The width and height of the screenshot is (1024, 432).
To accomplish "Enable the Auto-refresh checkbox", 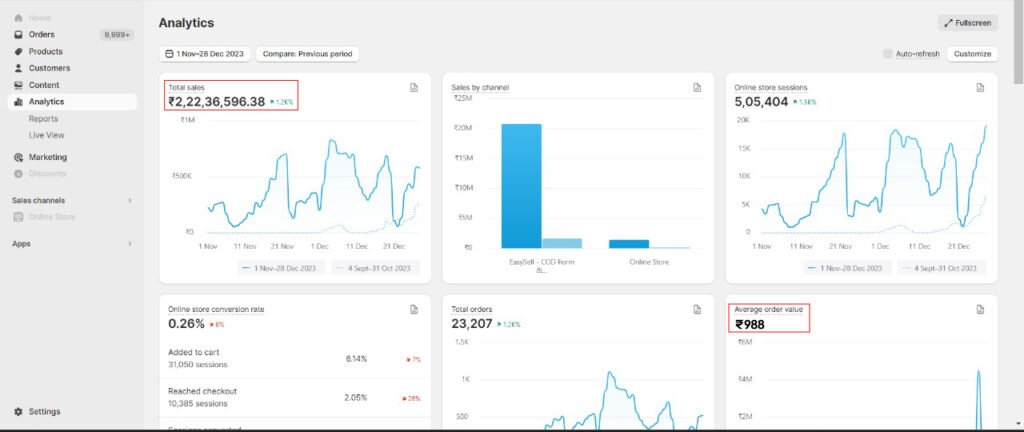I will coord(888,54).
